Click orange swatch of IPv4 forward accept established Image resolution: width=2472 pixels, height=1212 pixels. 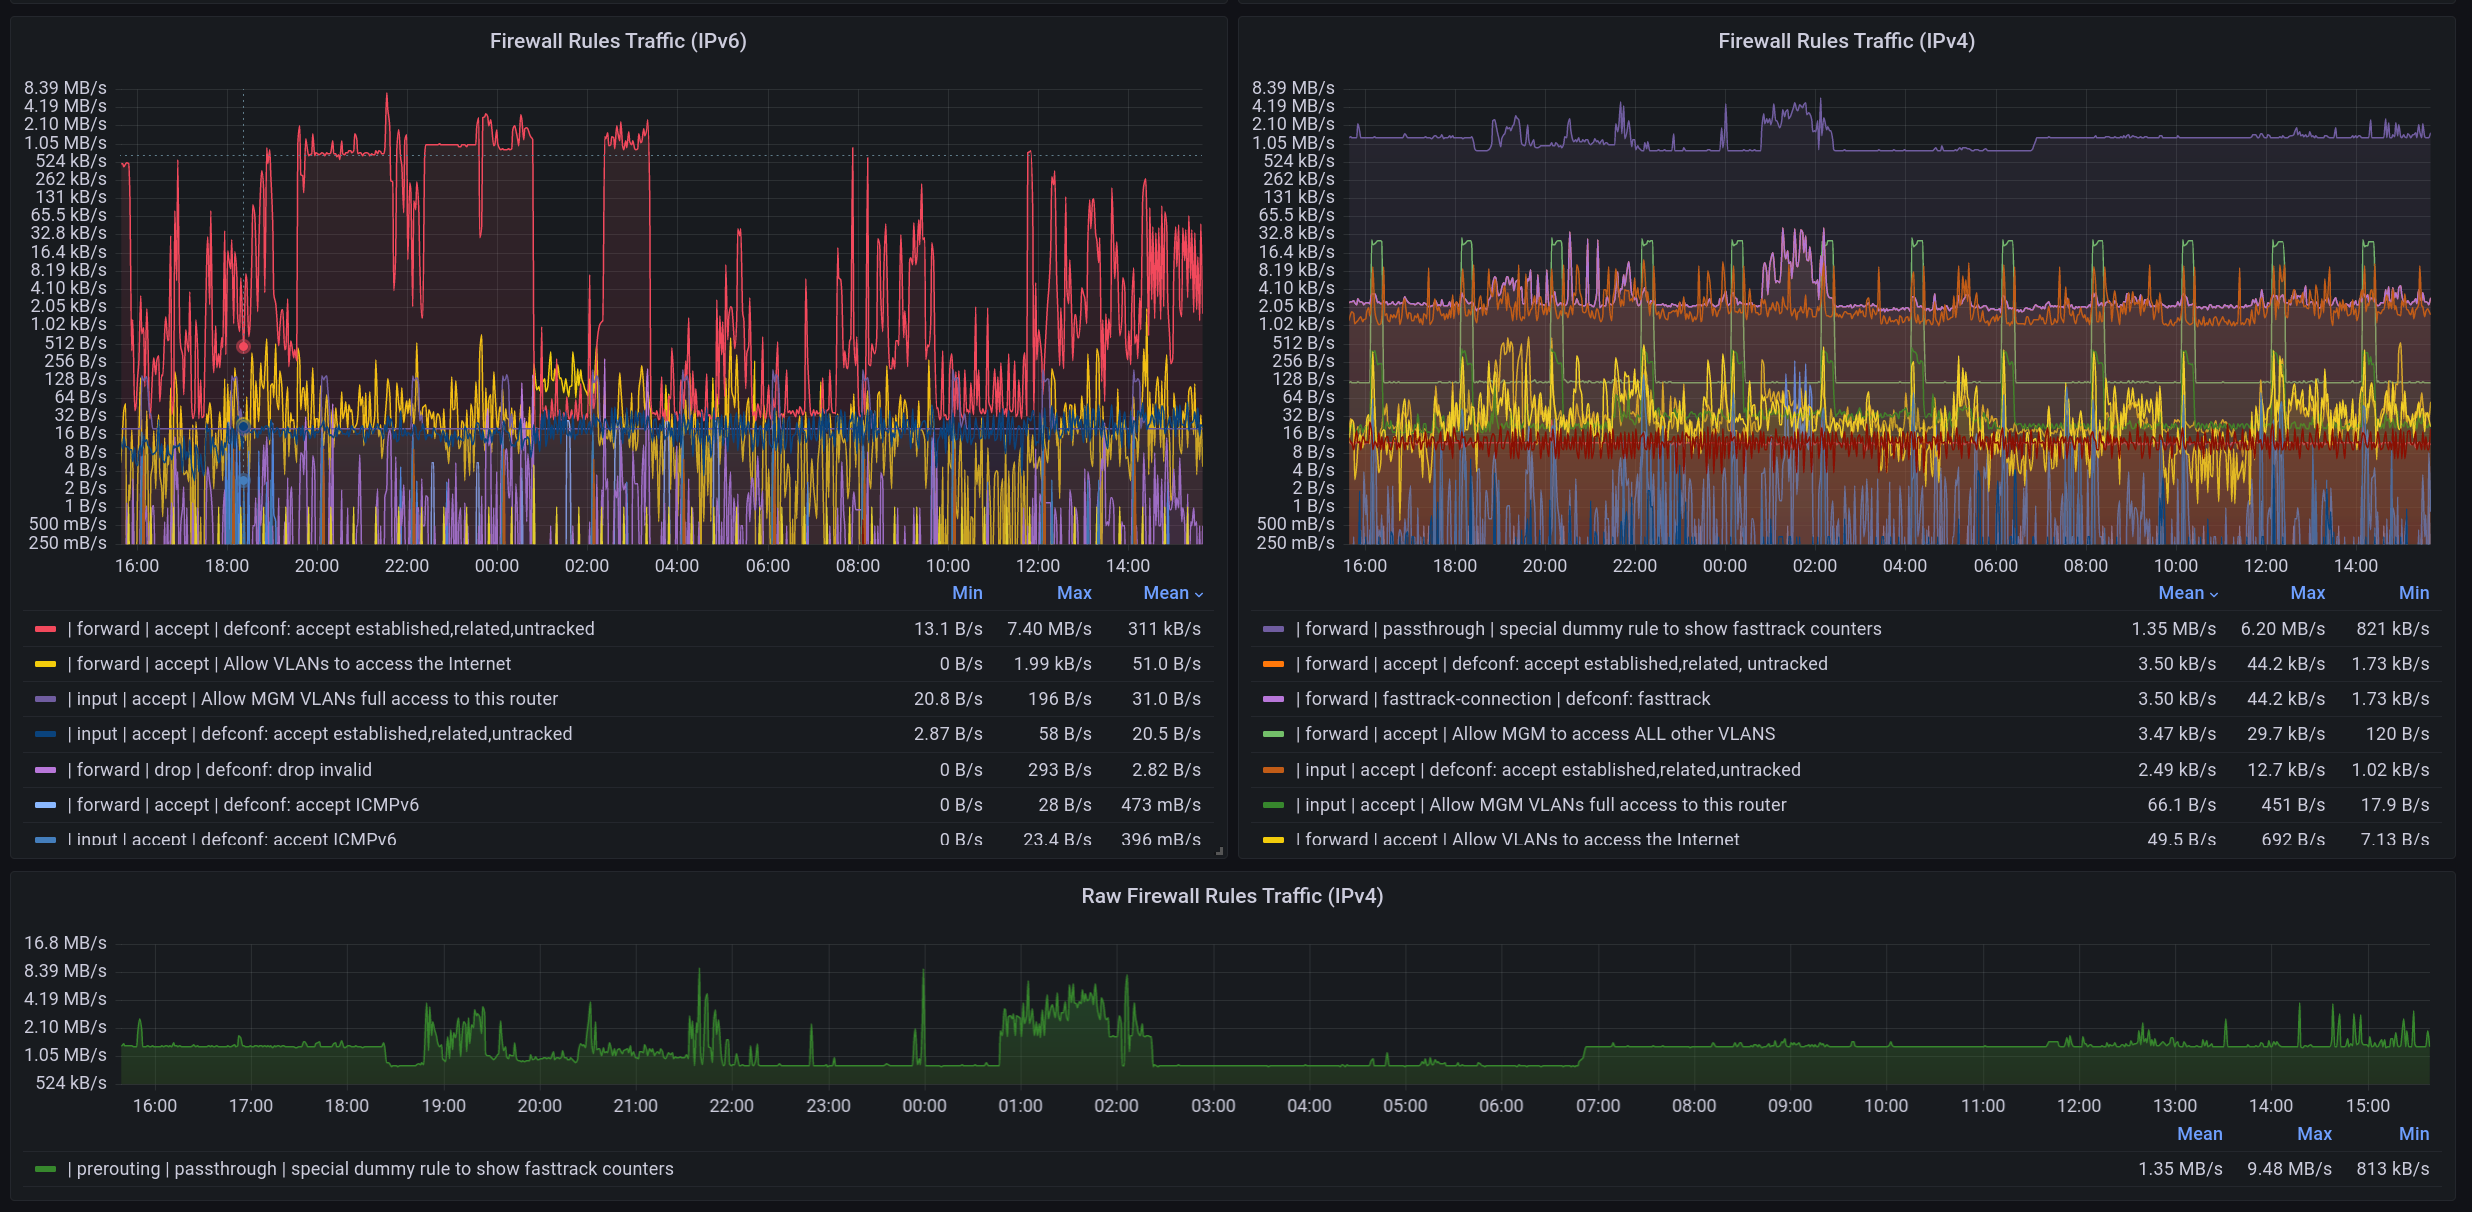tap(1273, 664)
